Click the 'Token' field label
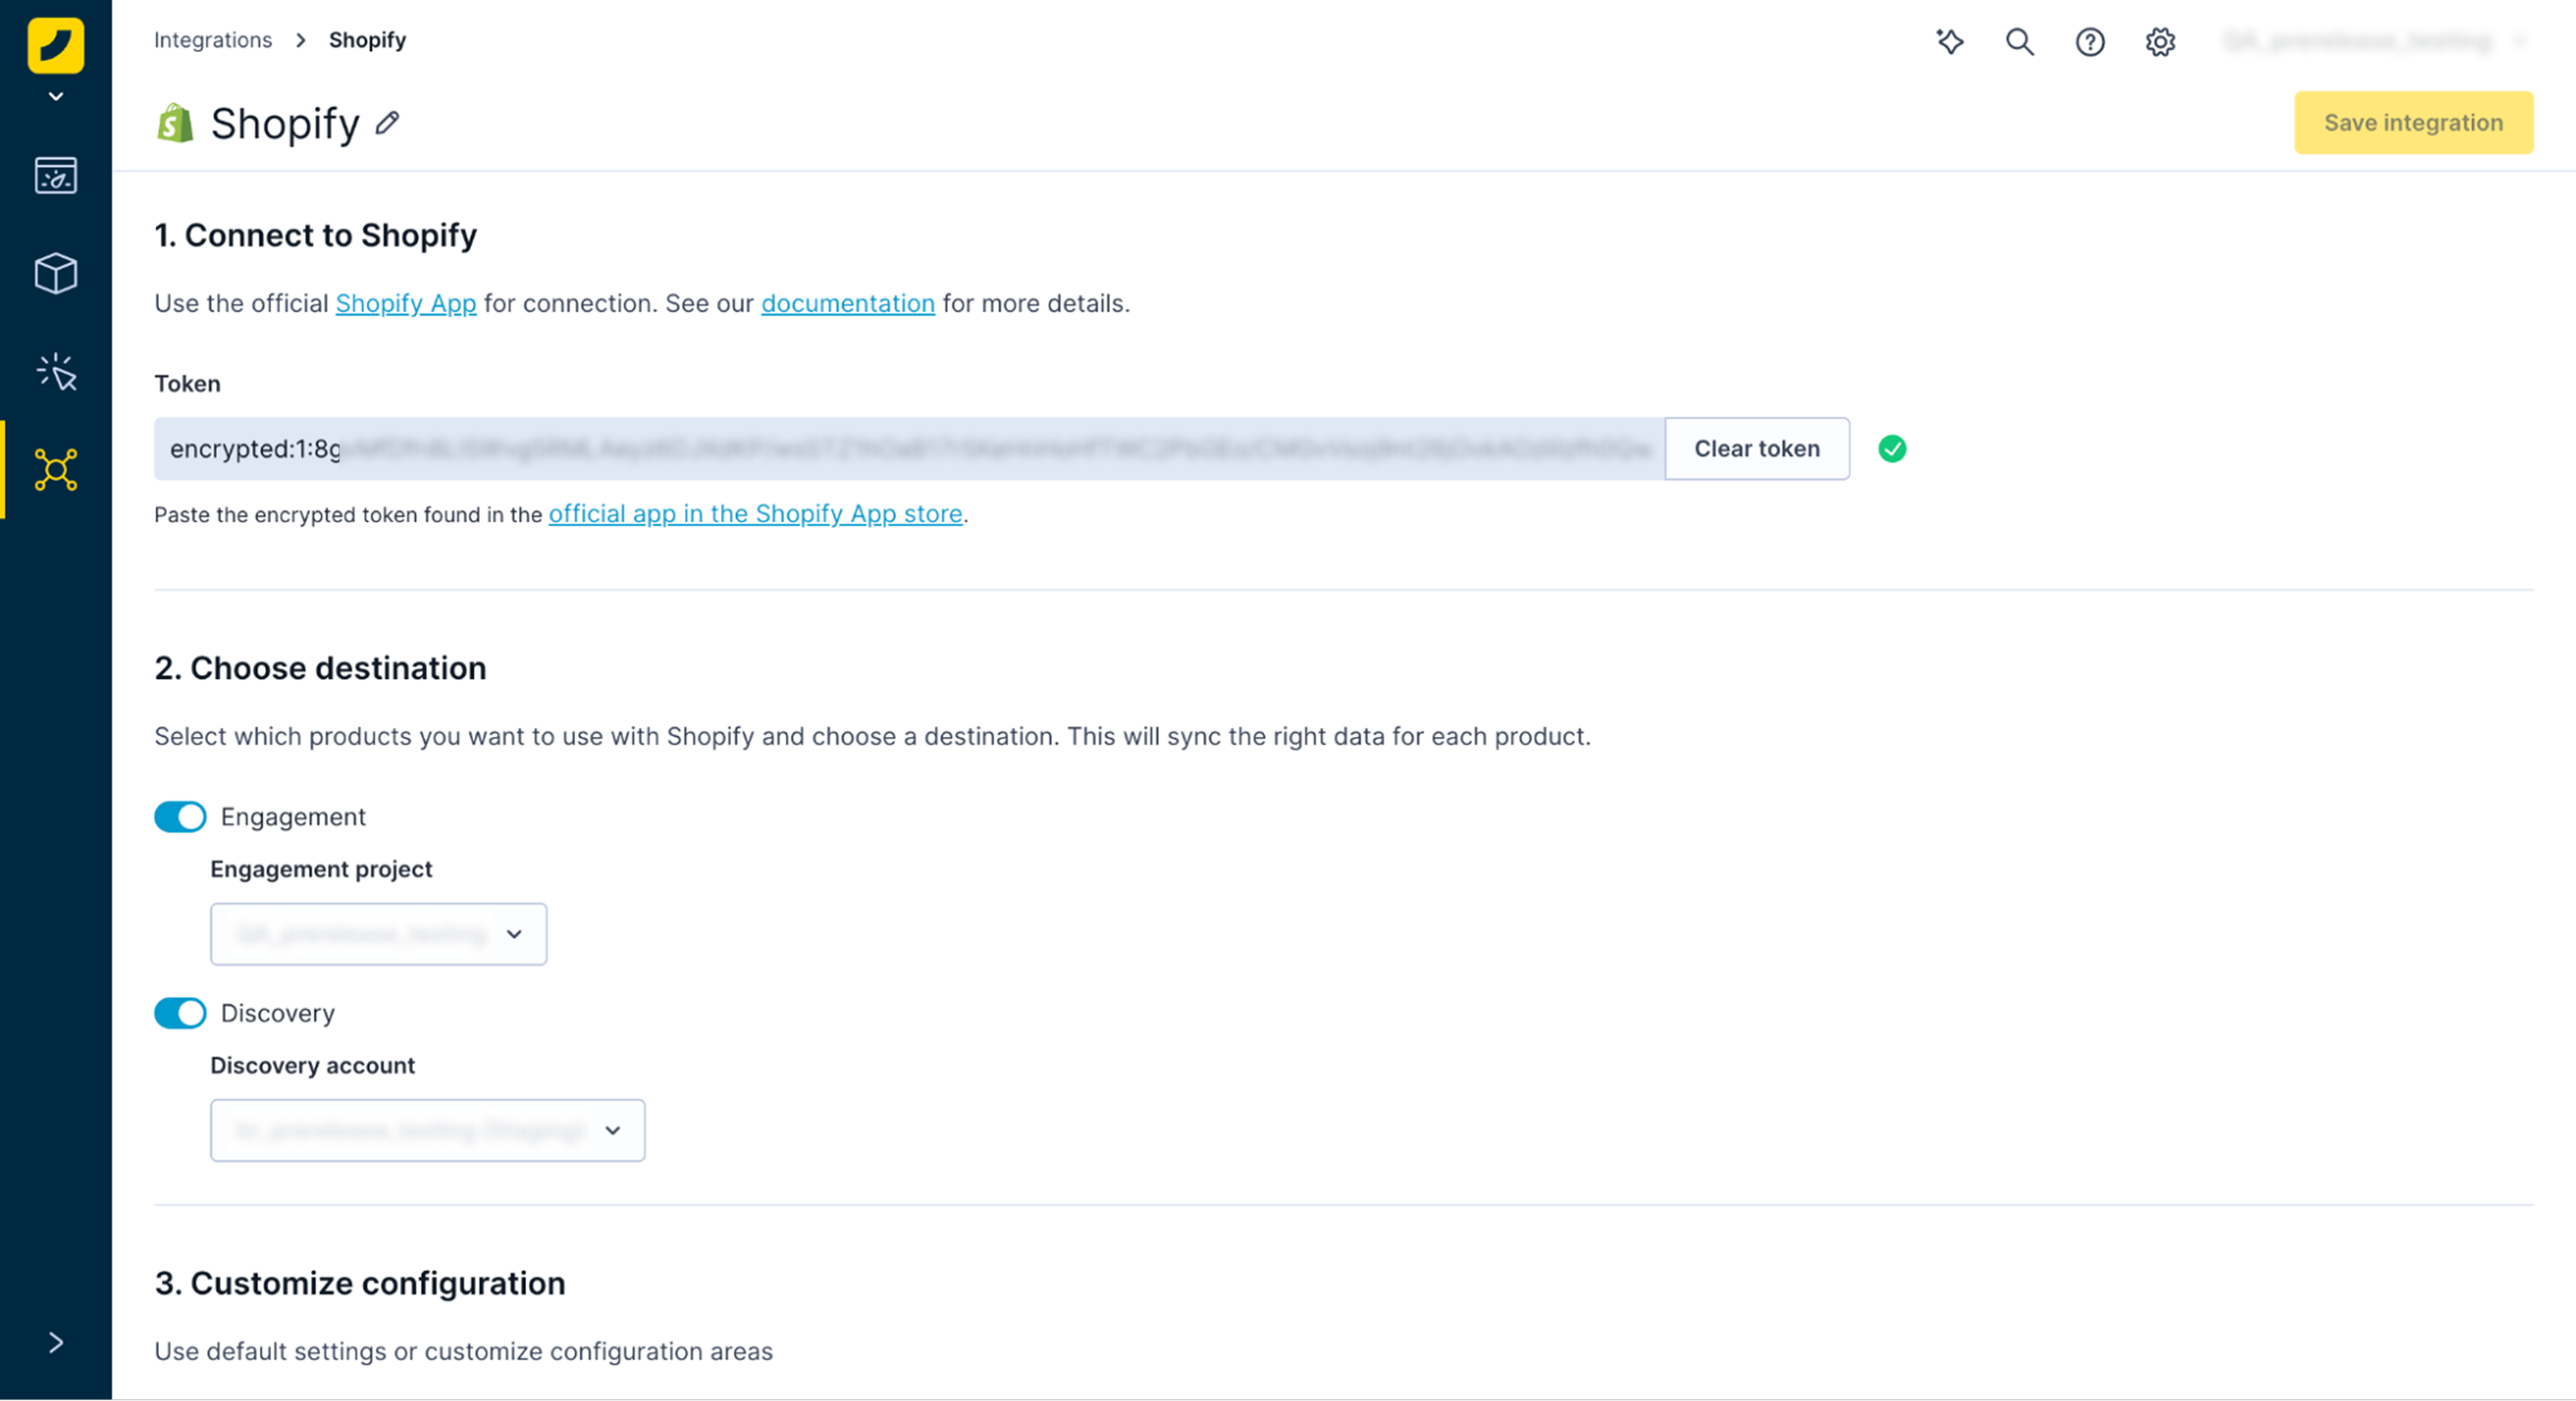Screen dimensions: 2576x1401 tap(187, 384)
